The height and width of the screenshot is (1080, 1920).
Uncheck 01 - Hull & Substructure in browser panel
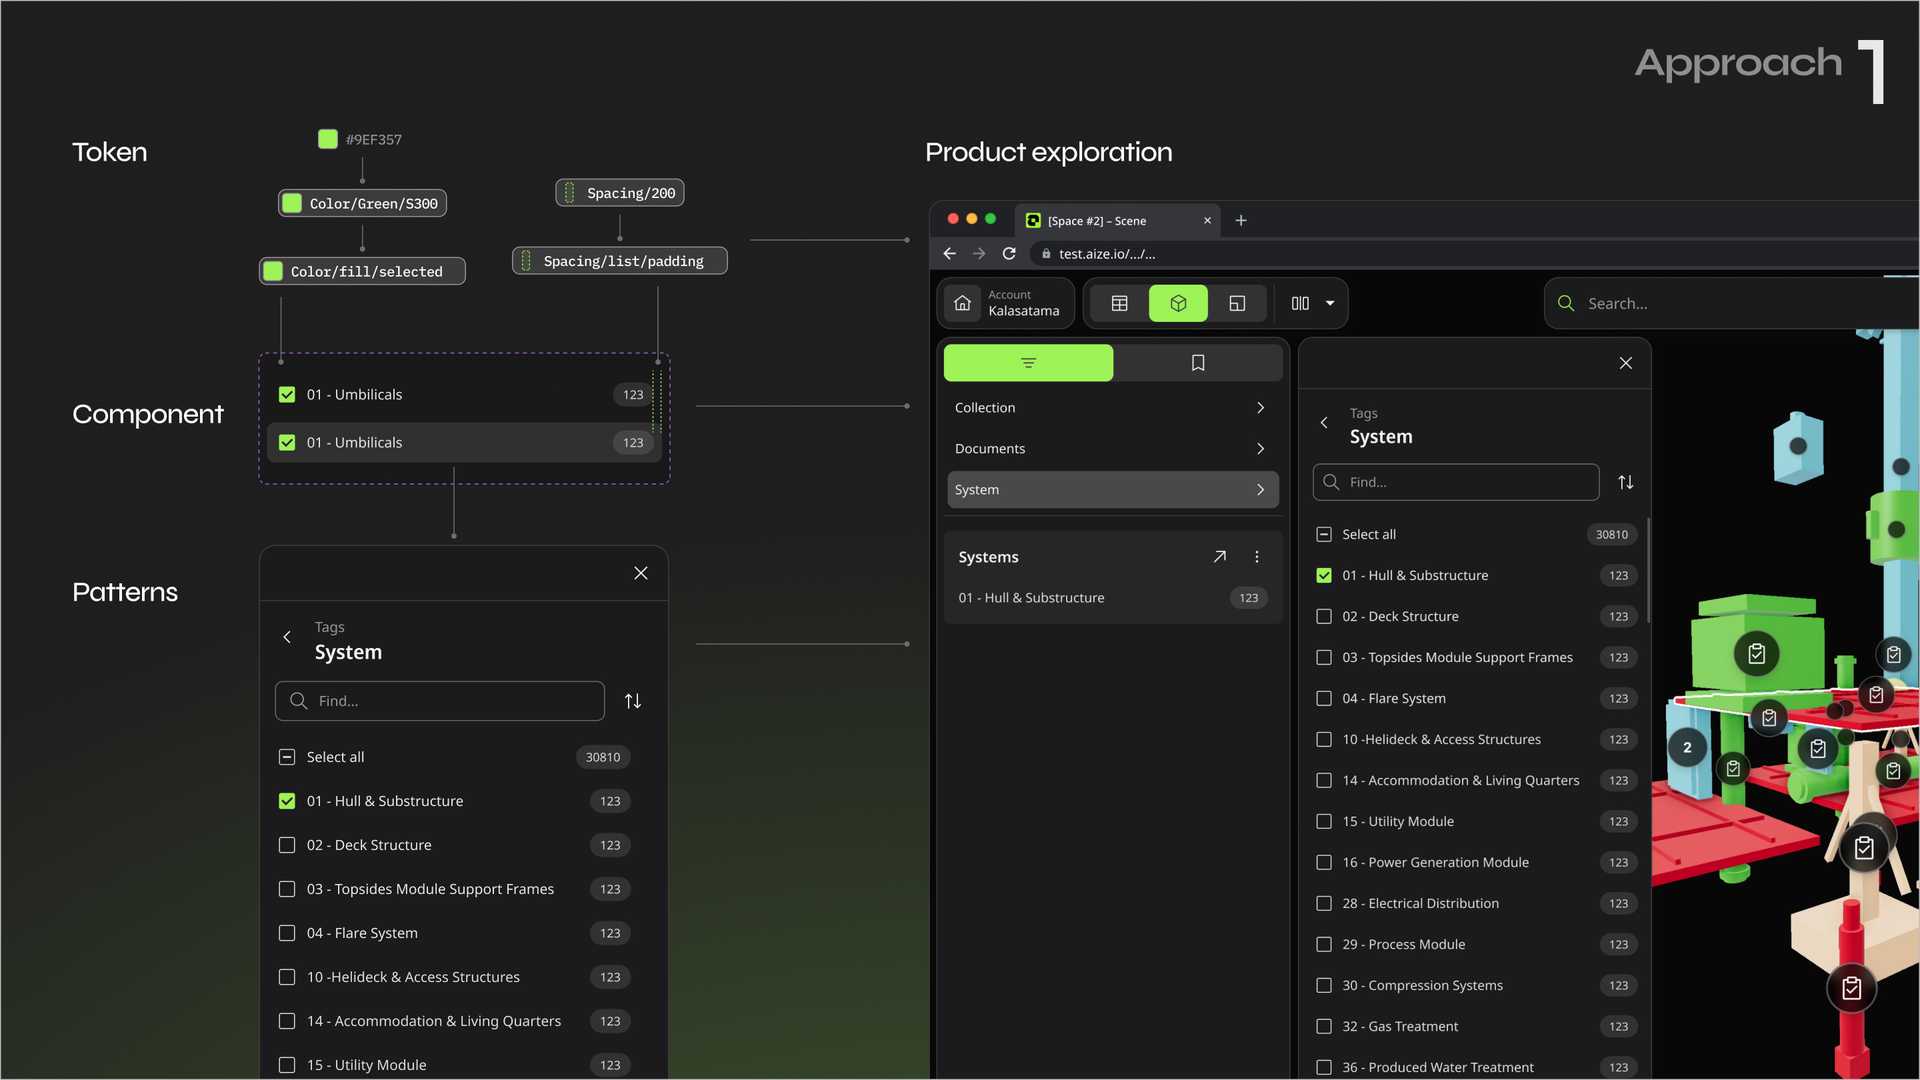point(1324,575)
